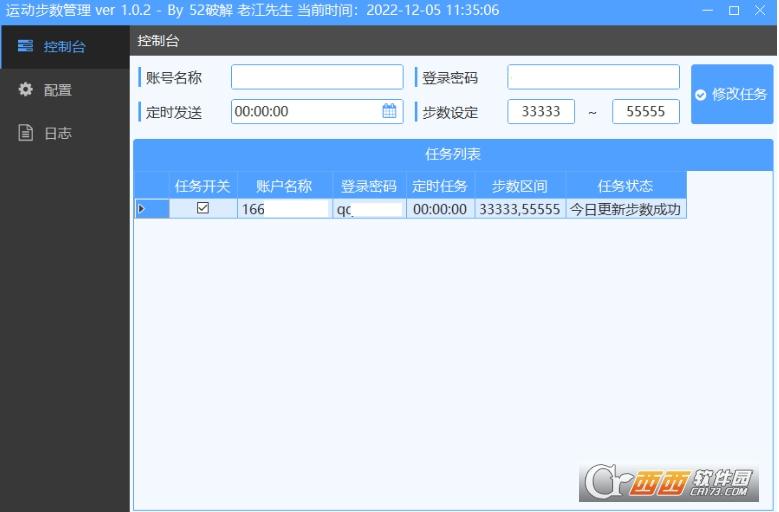Image resolution: width=779 pixels, height=512 pixels.
Task: Toggle the 任务开关 checkbox for account 166
Action: click(x=203, y=208)
